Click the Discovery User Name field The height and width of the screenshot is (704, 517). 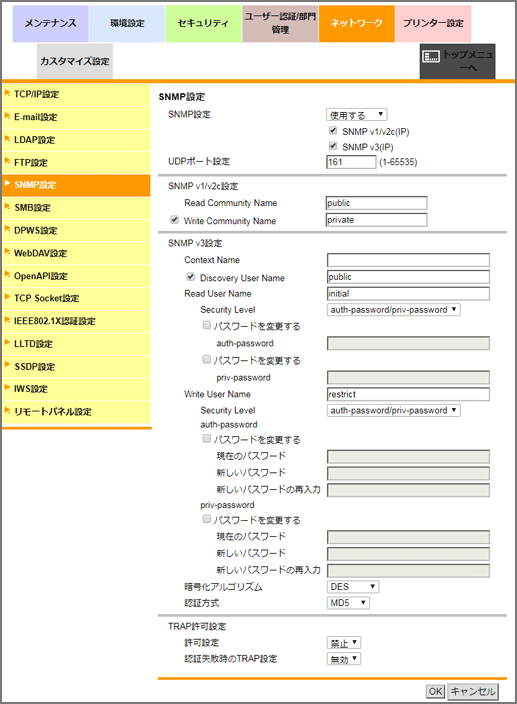pos(408,277)
